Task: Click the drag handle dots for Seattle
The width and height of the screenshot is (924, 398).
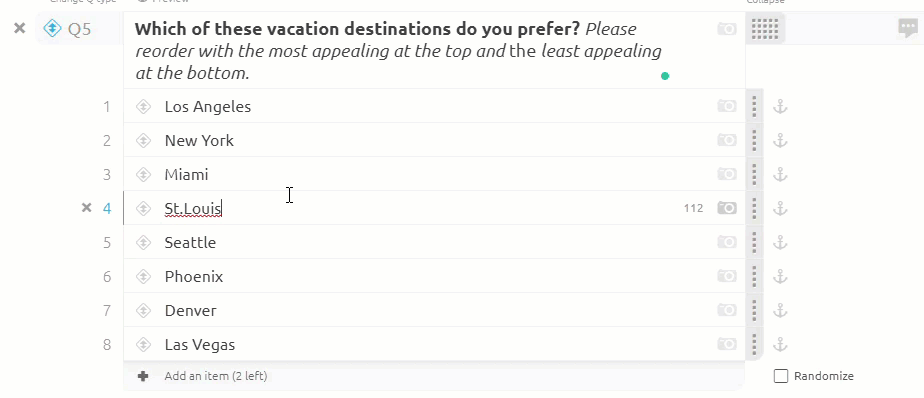Action: click(754, 242)
